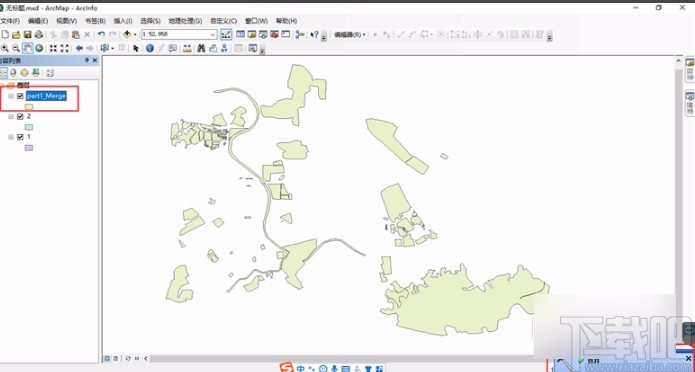
Task: Open the 地理处理(G) menu
Action: pyautogui.click(x=185, y=21)
